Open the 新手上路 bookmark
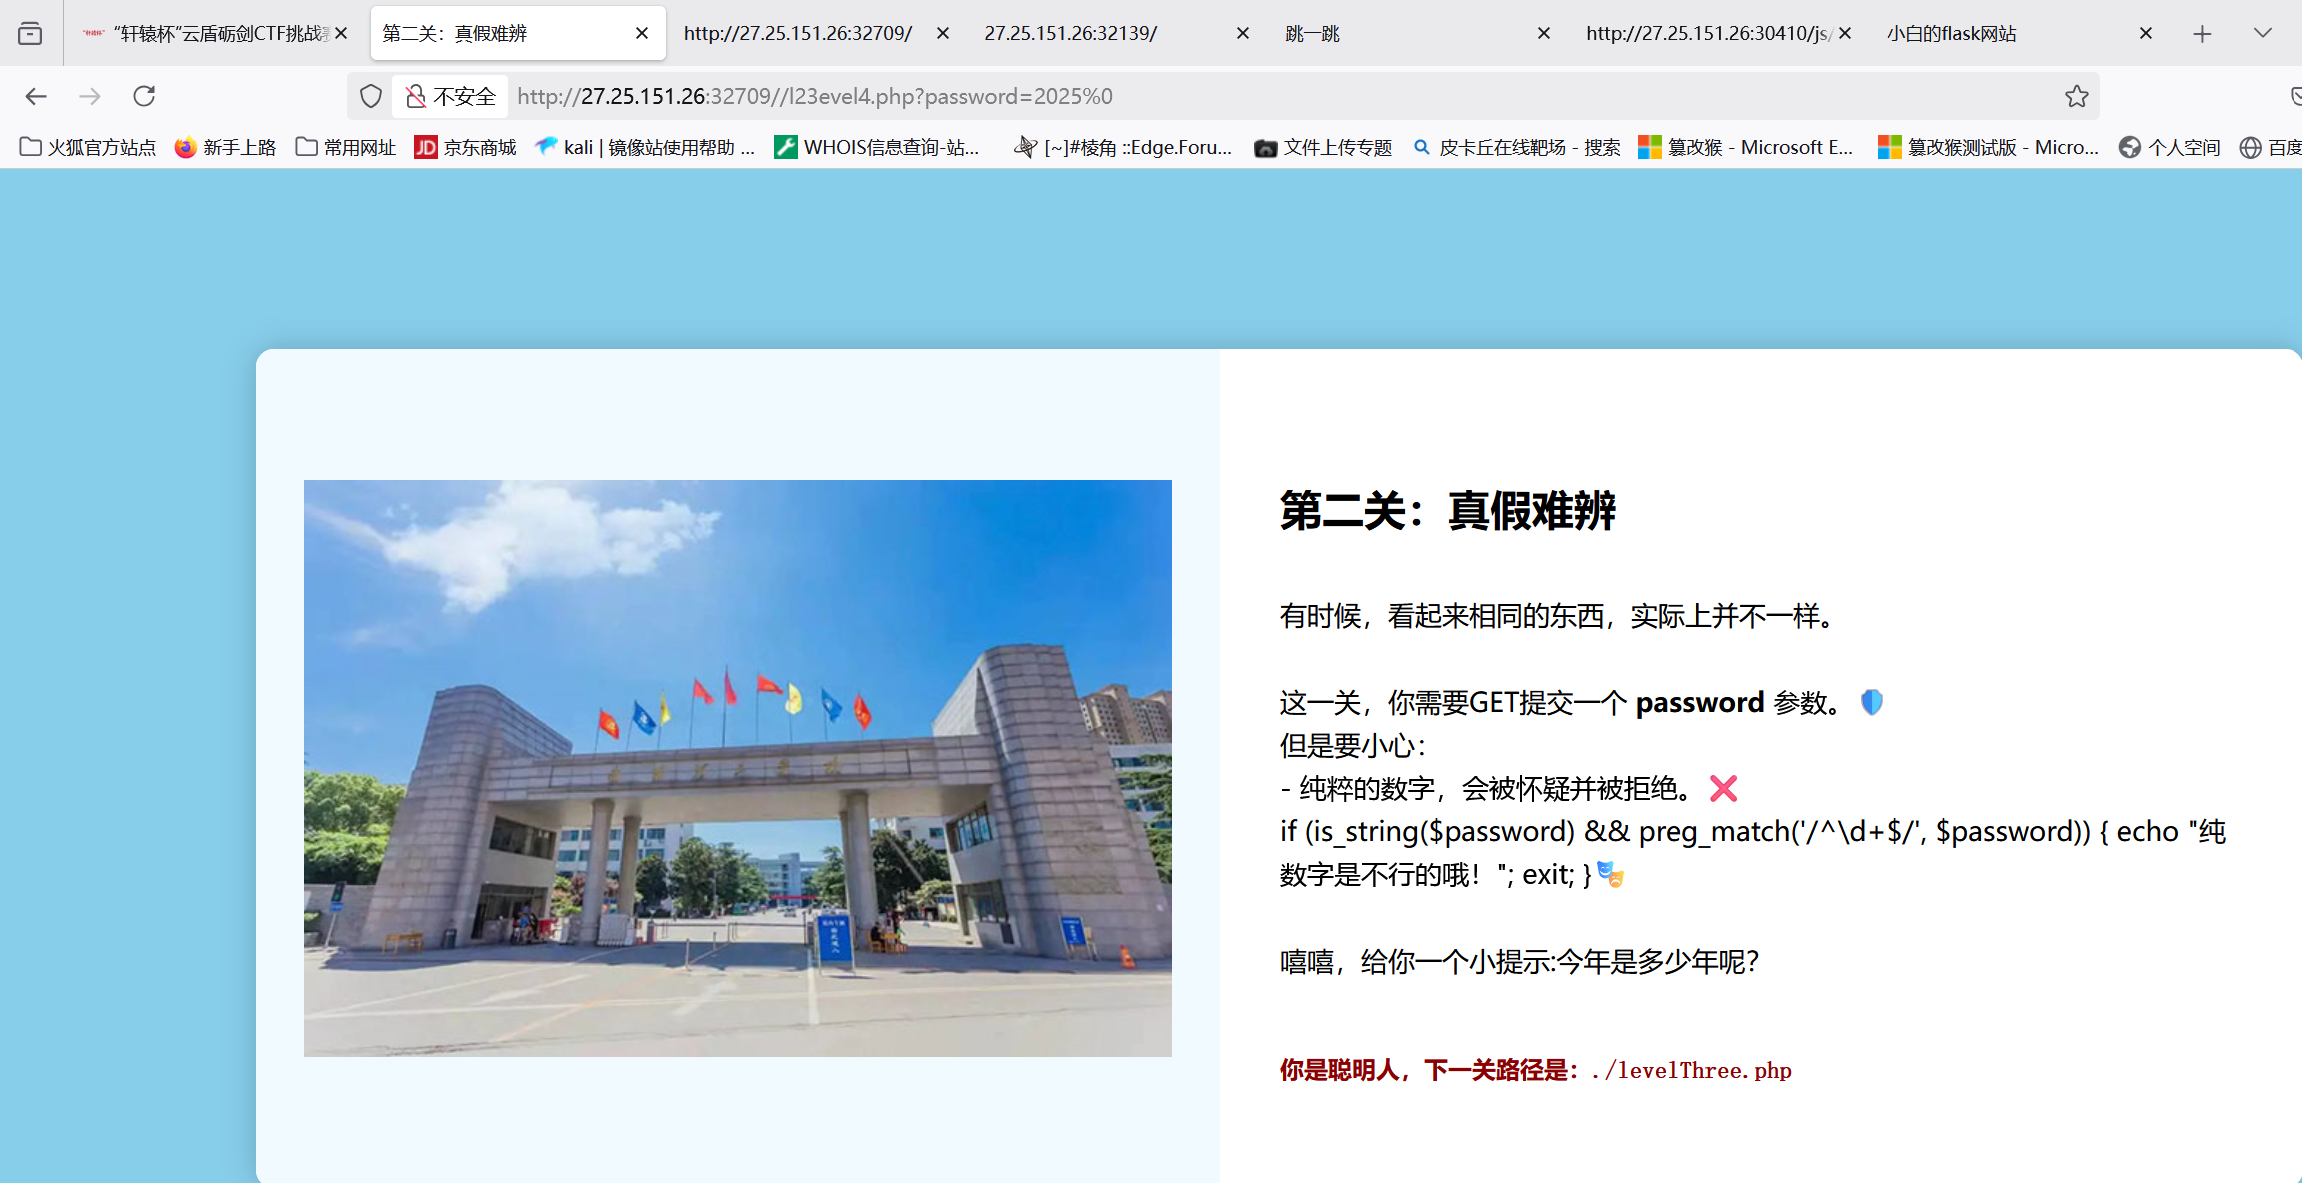The height and width of the screenshot is (1183, 2302). coord(225,148)
